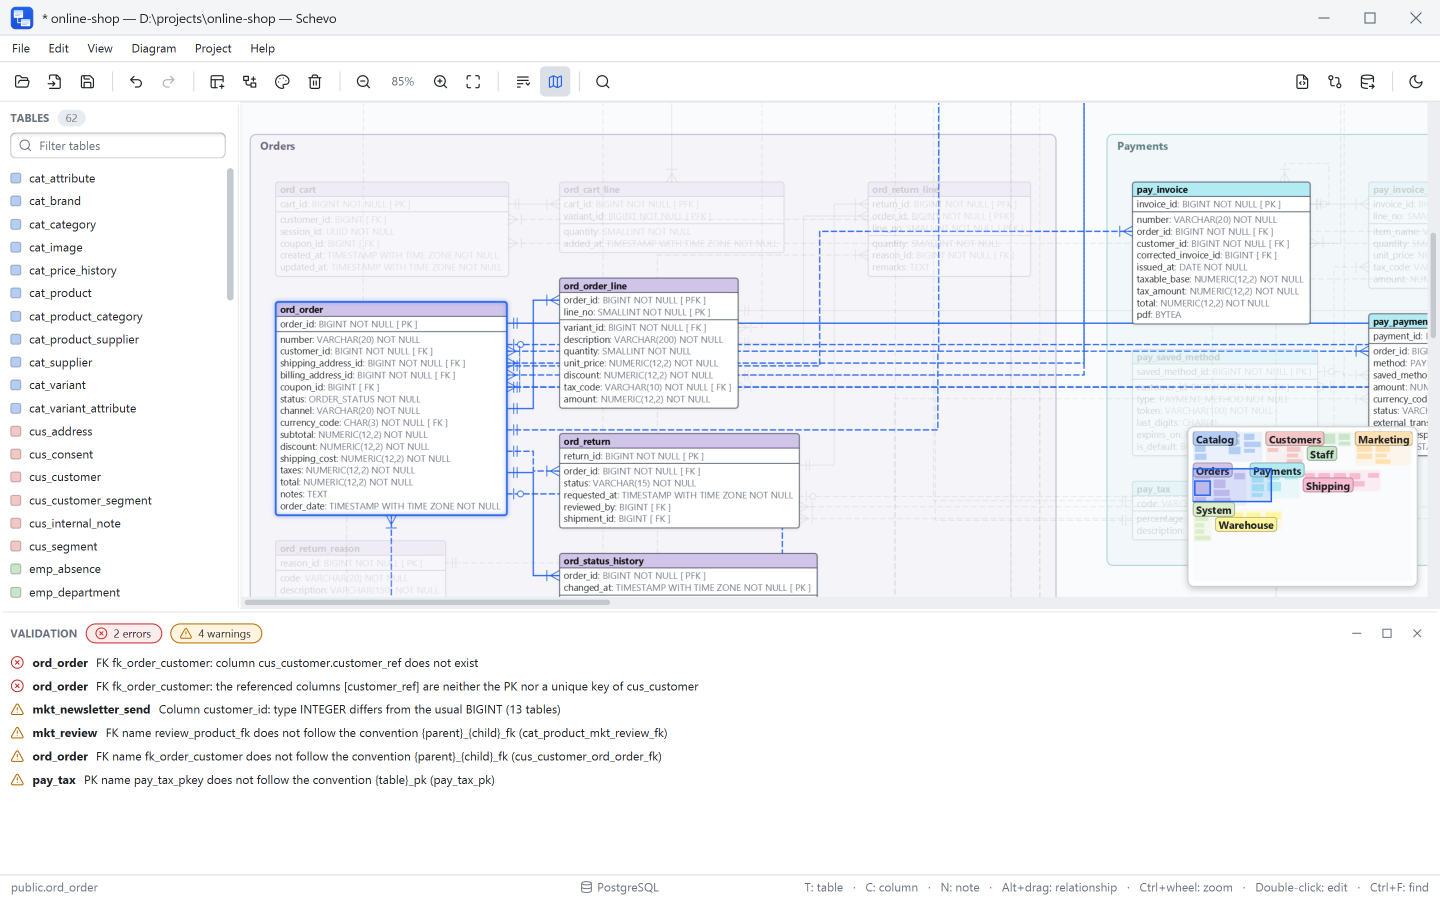
Task: Undo the last change
Action: pyautogui.click(x=136, y=82)
